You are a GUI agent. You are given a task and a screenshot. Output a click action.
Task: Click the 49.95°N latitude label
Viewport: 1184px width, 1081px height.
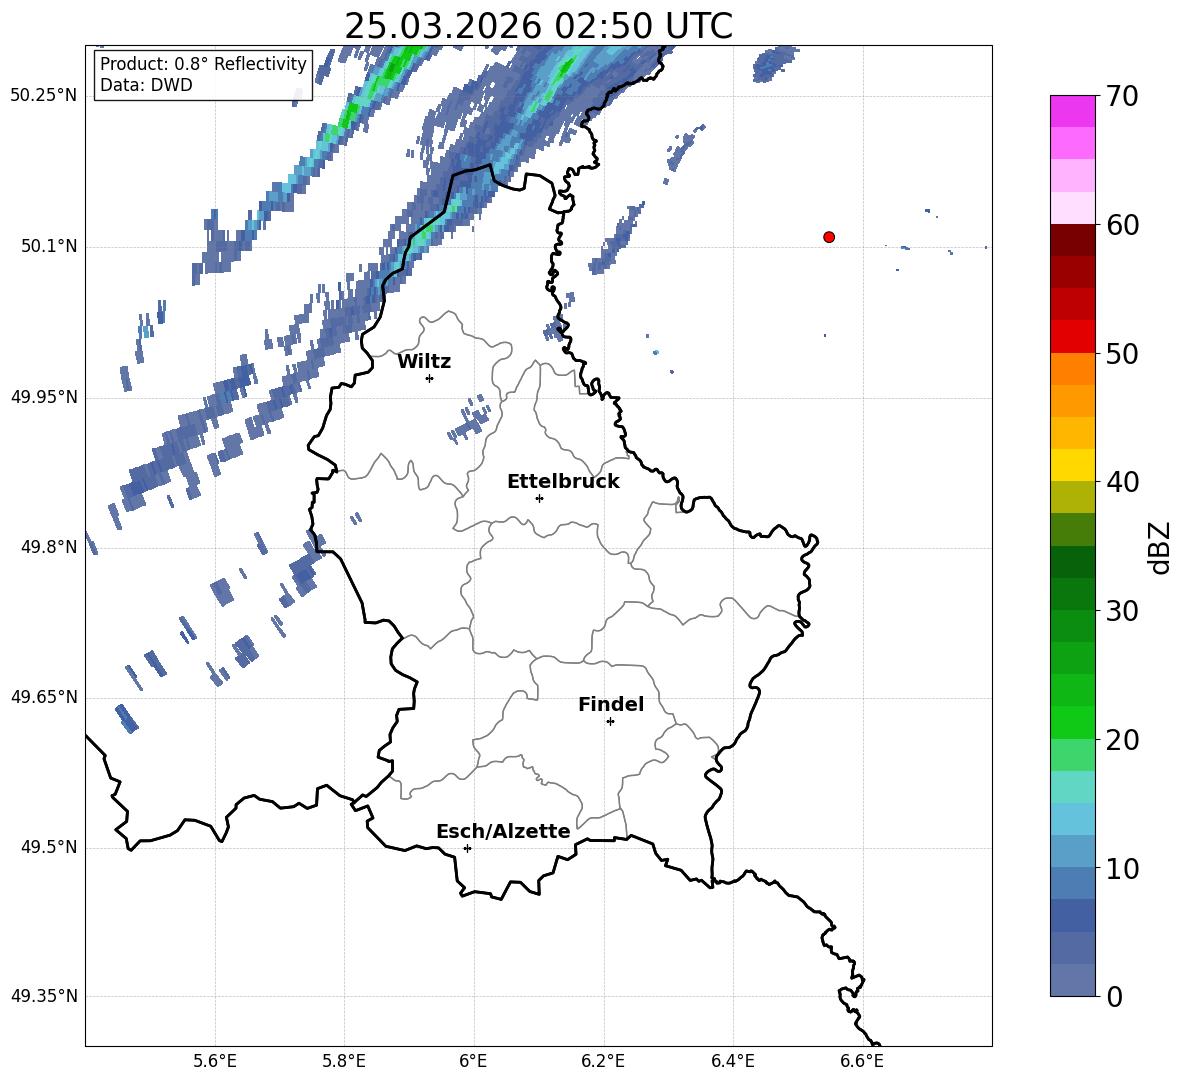tap(44, 397)
